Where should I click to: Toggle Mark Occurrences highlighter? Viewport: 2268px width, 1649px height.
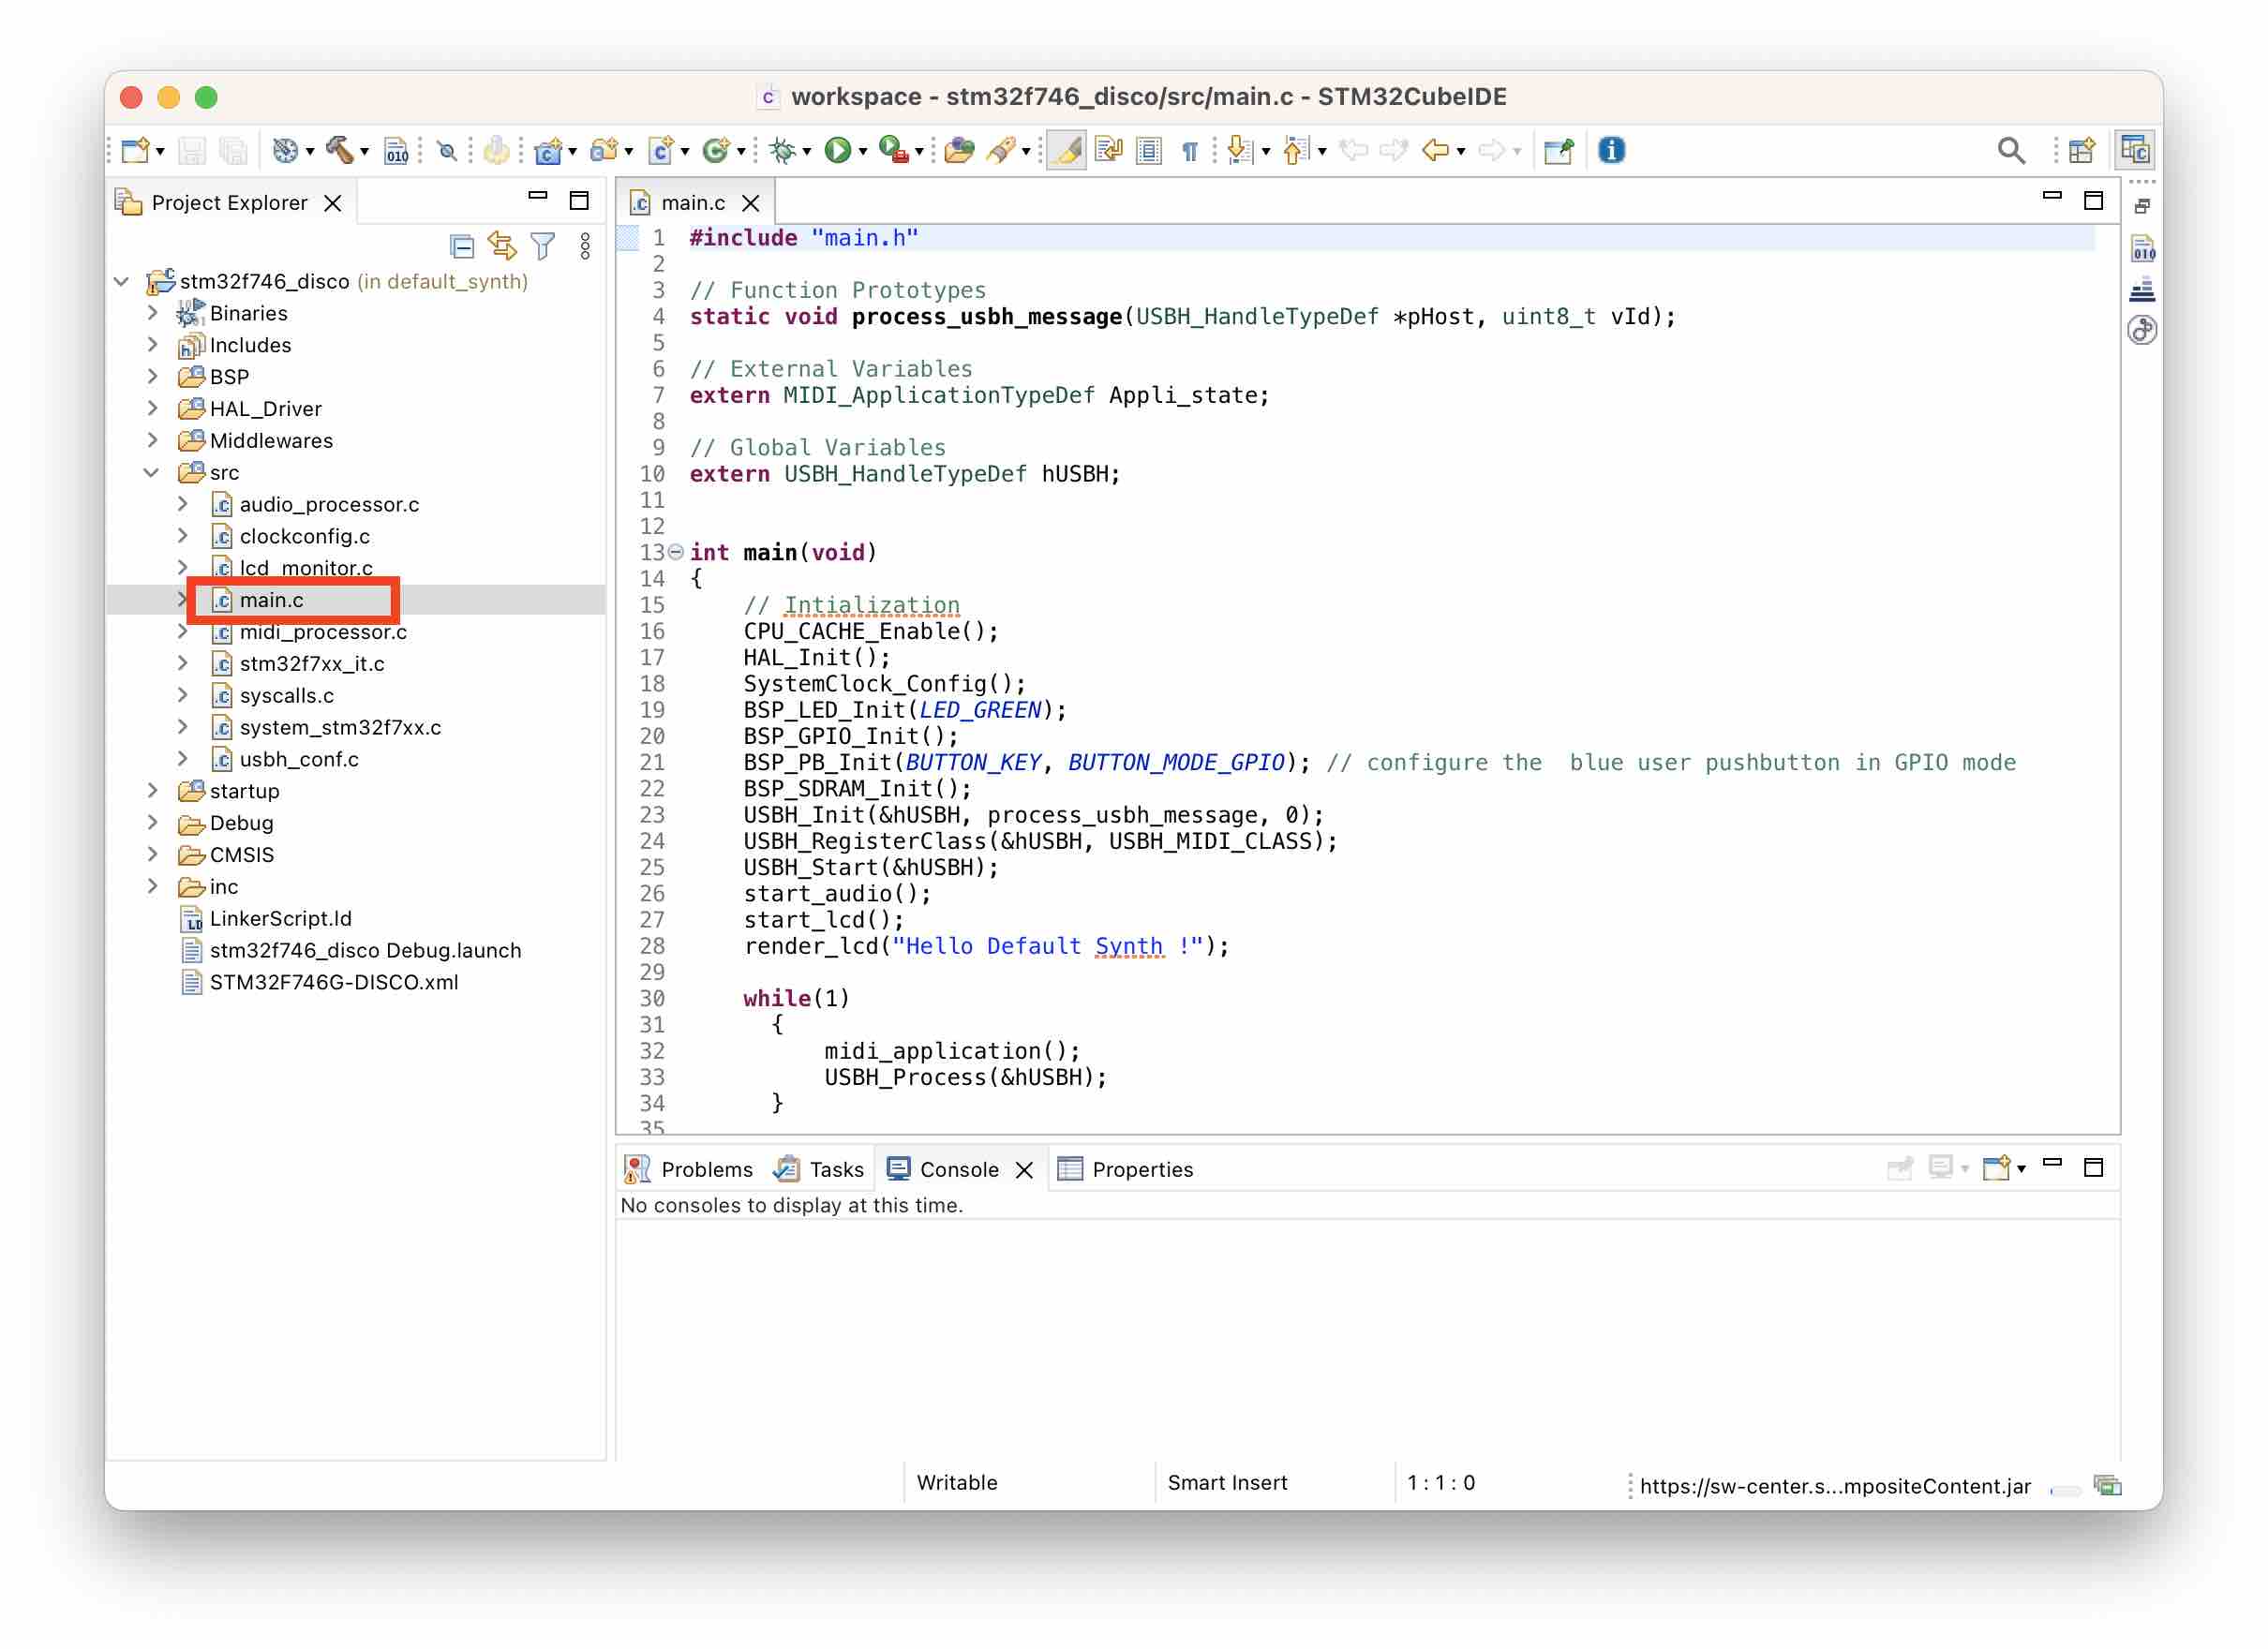pyautogui.click(x=1067, y=150)
